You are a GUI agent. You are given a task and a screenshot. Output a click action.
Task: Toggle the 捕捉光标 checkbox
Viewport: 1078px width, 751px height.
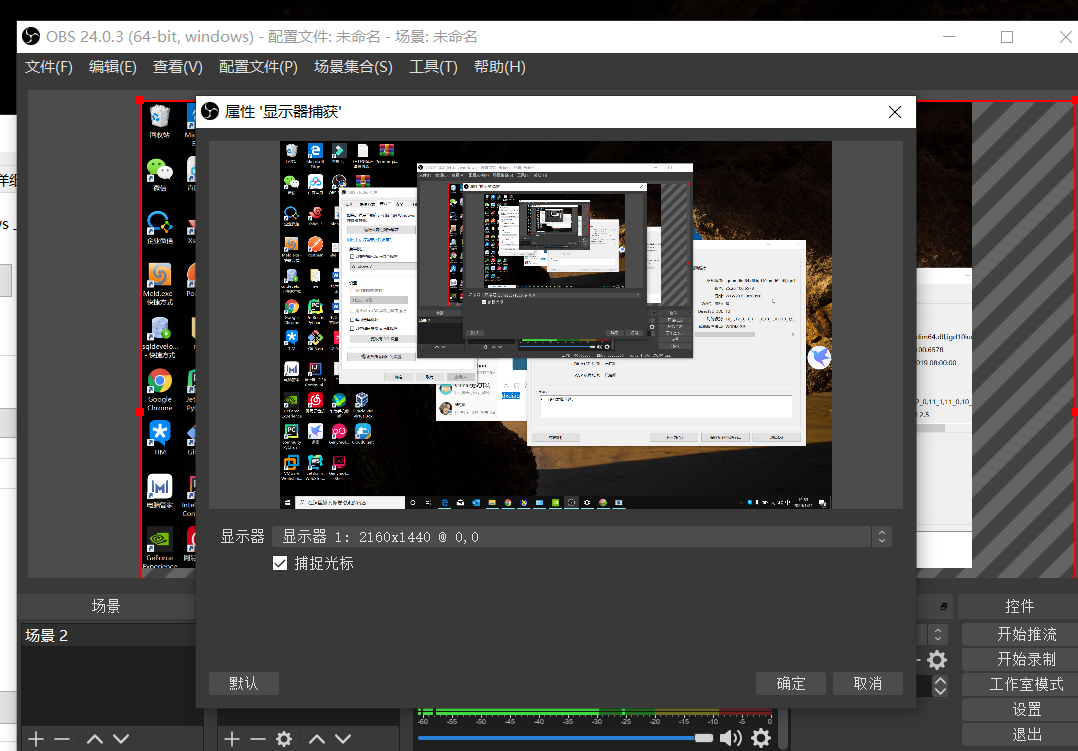tap(280, 564)
